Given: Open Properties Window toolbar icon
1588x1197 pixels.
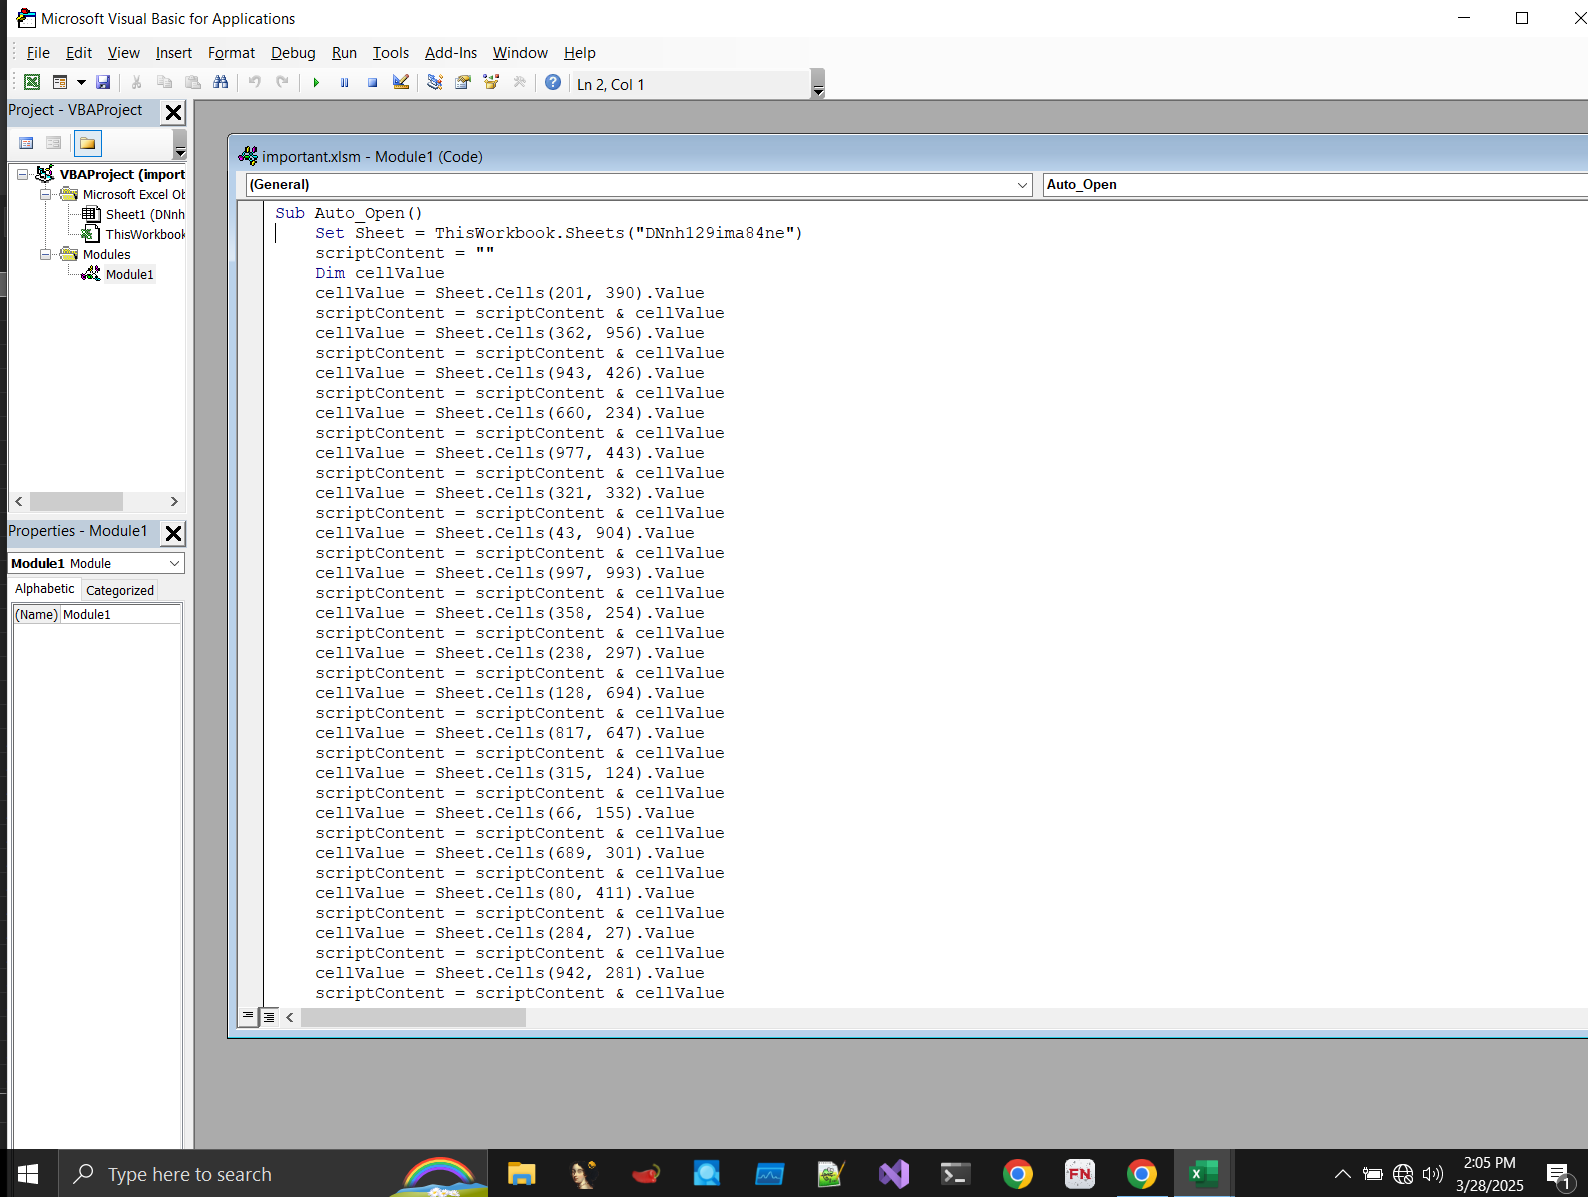Looking at the screenshot, I should (x=463, y=83).
